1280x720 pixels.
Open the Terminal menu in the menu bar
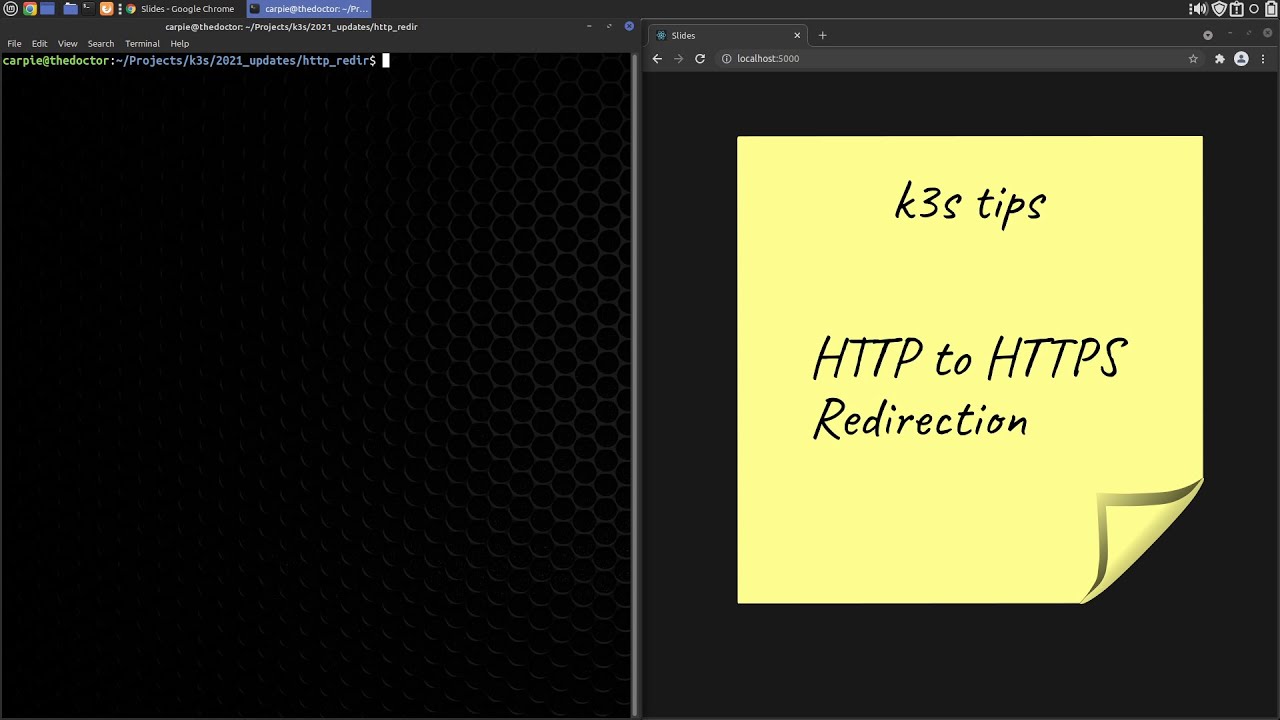tap(142, 44)
